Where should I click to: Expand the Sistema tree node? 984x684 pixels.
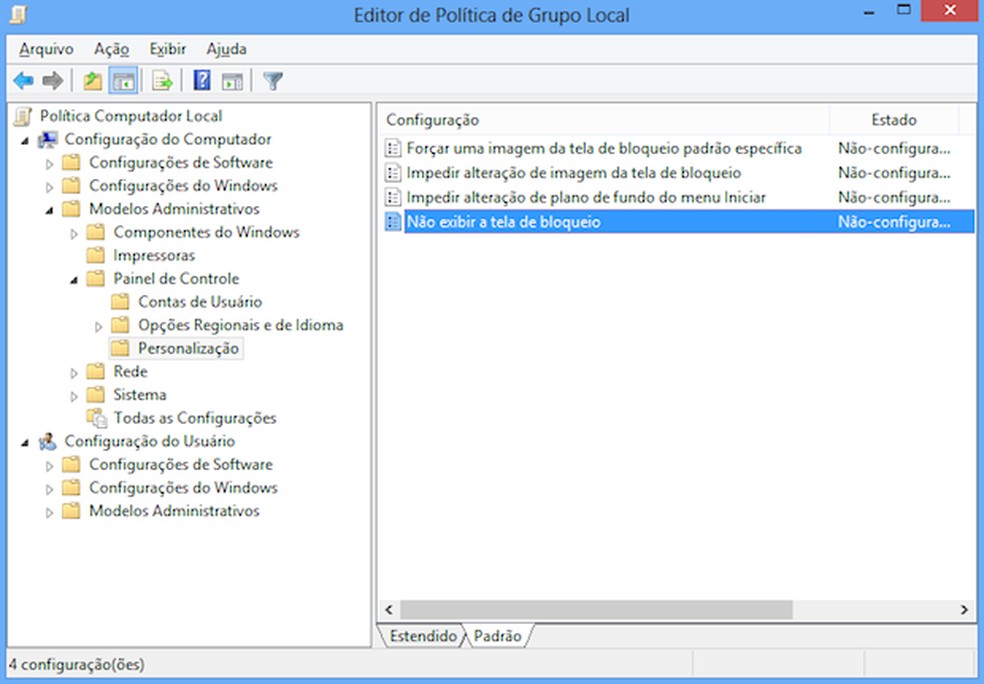coord(74,396)
